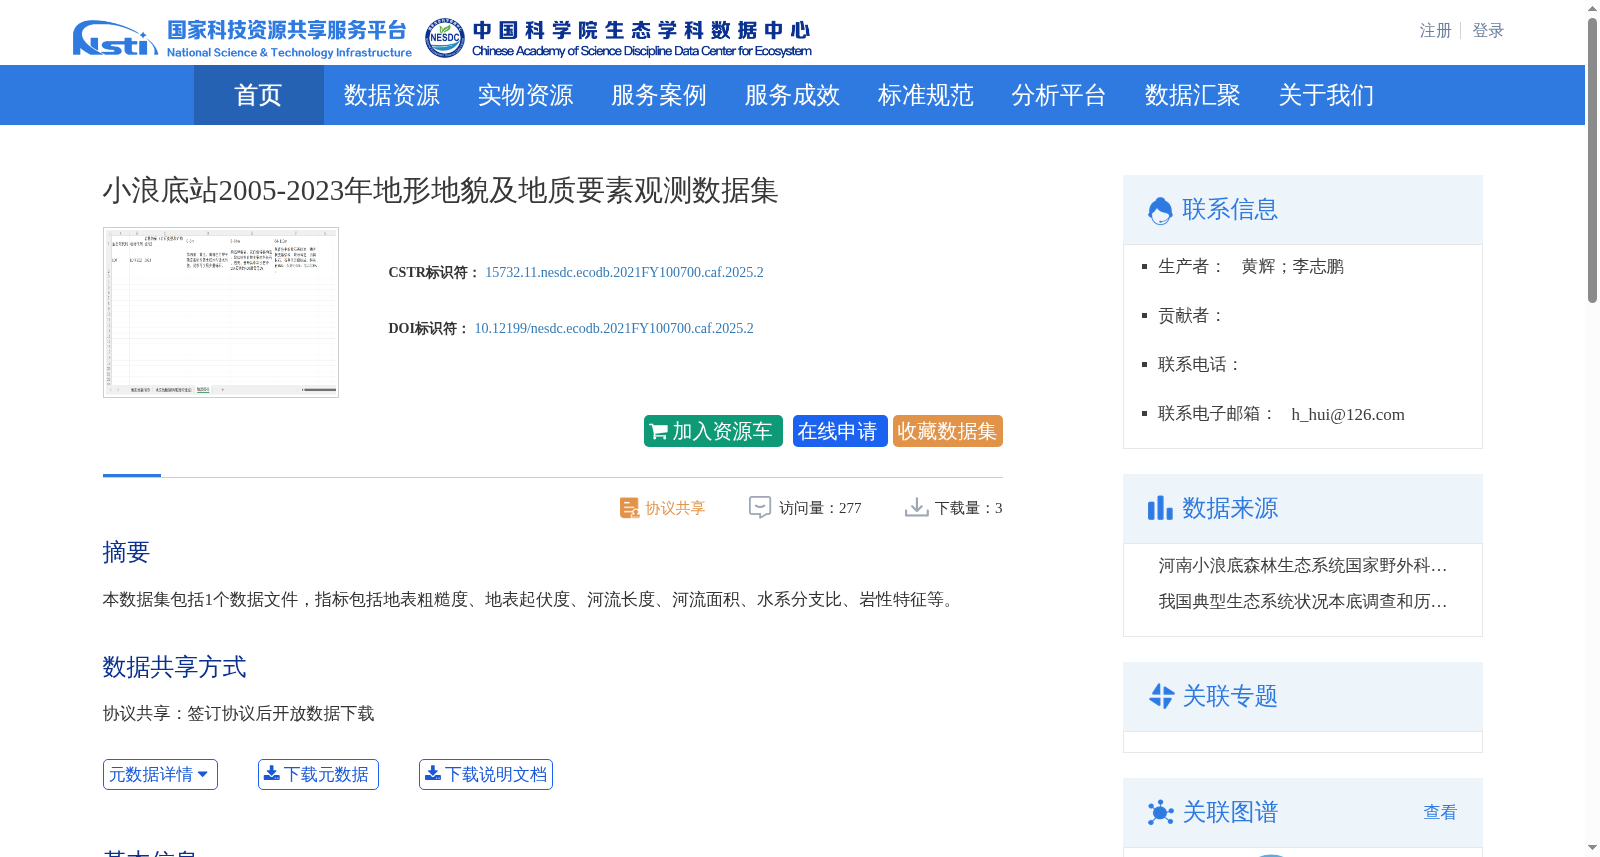Click 下载说明文档 button
The width and height of the screenshot is (1600, 857).
pos(486,774)
